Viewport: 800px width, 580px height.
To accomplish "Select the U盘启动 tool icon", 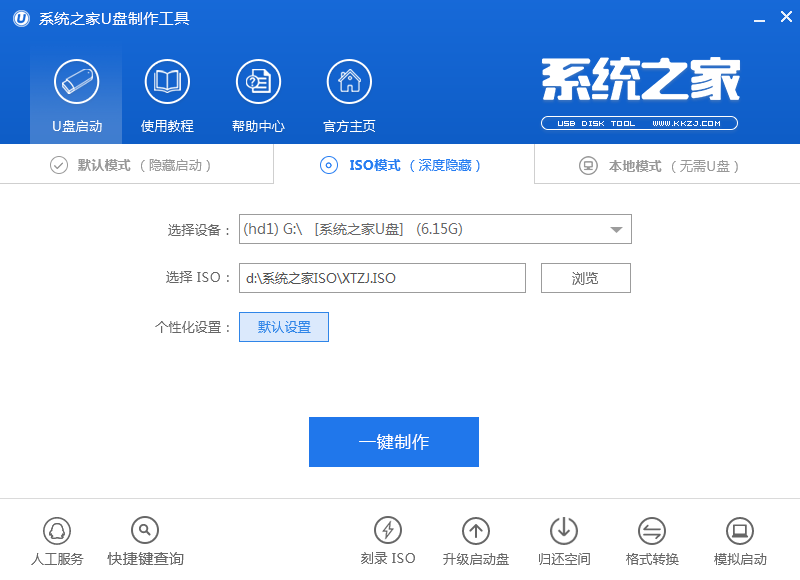I will (x=76, y=93).
